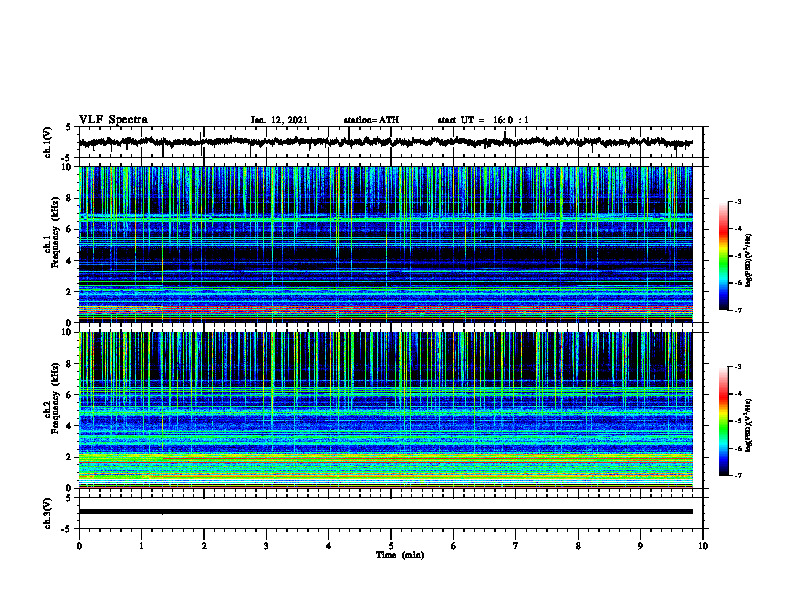Click the ch.1 spectrogram panel
Viewport: 792px width, 612px height.
click(385, 244)
